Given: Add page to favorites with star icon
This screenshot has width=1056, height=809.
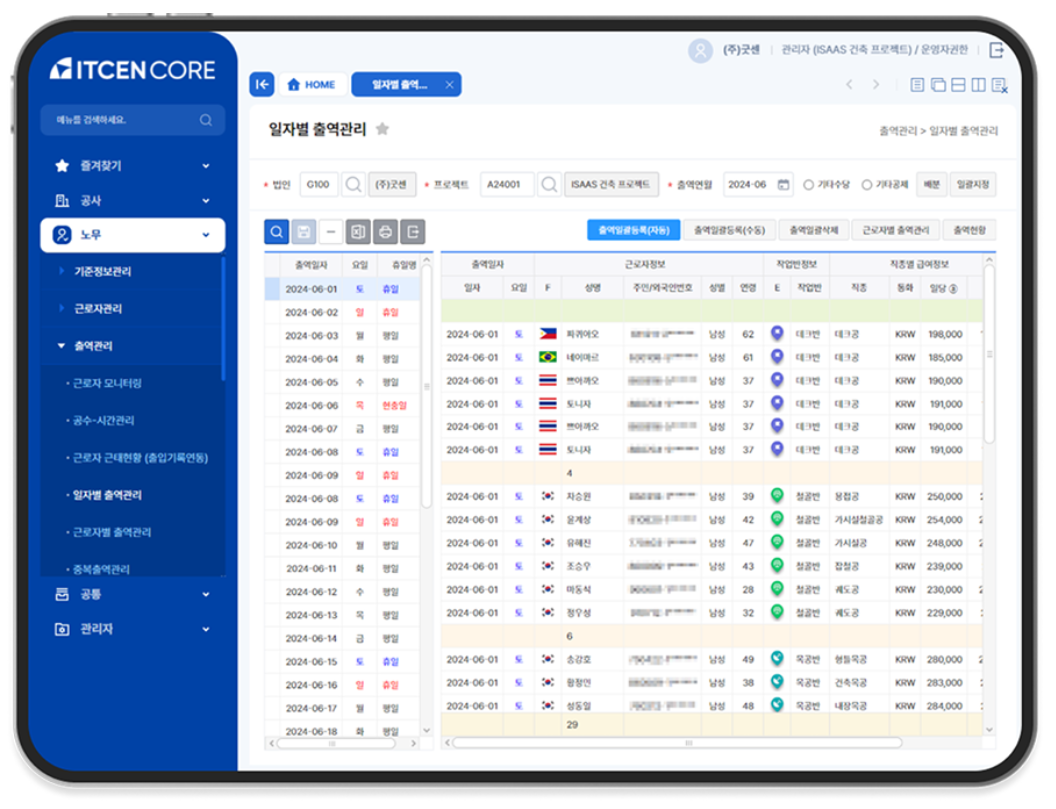Looking at the screenshot, I should click(x=382, y=129).
